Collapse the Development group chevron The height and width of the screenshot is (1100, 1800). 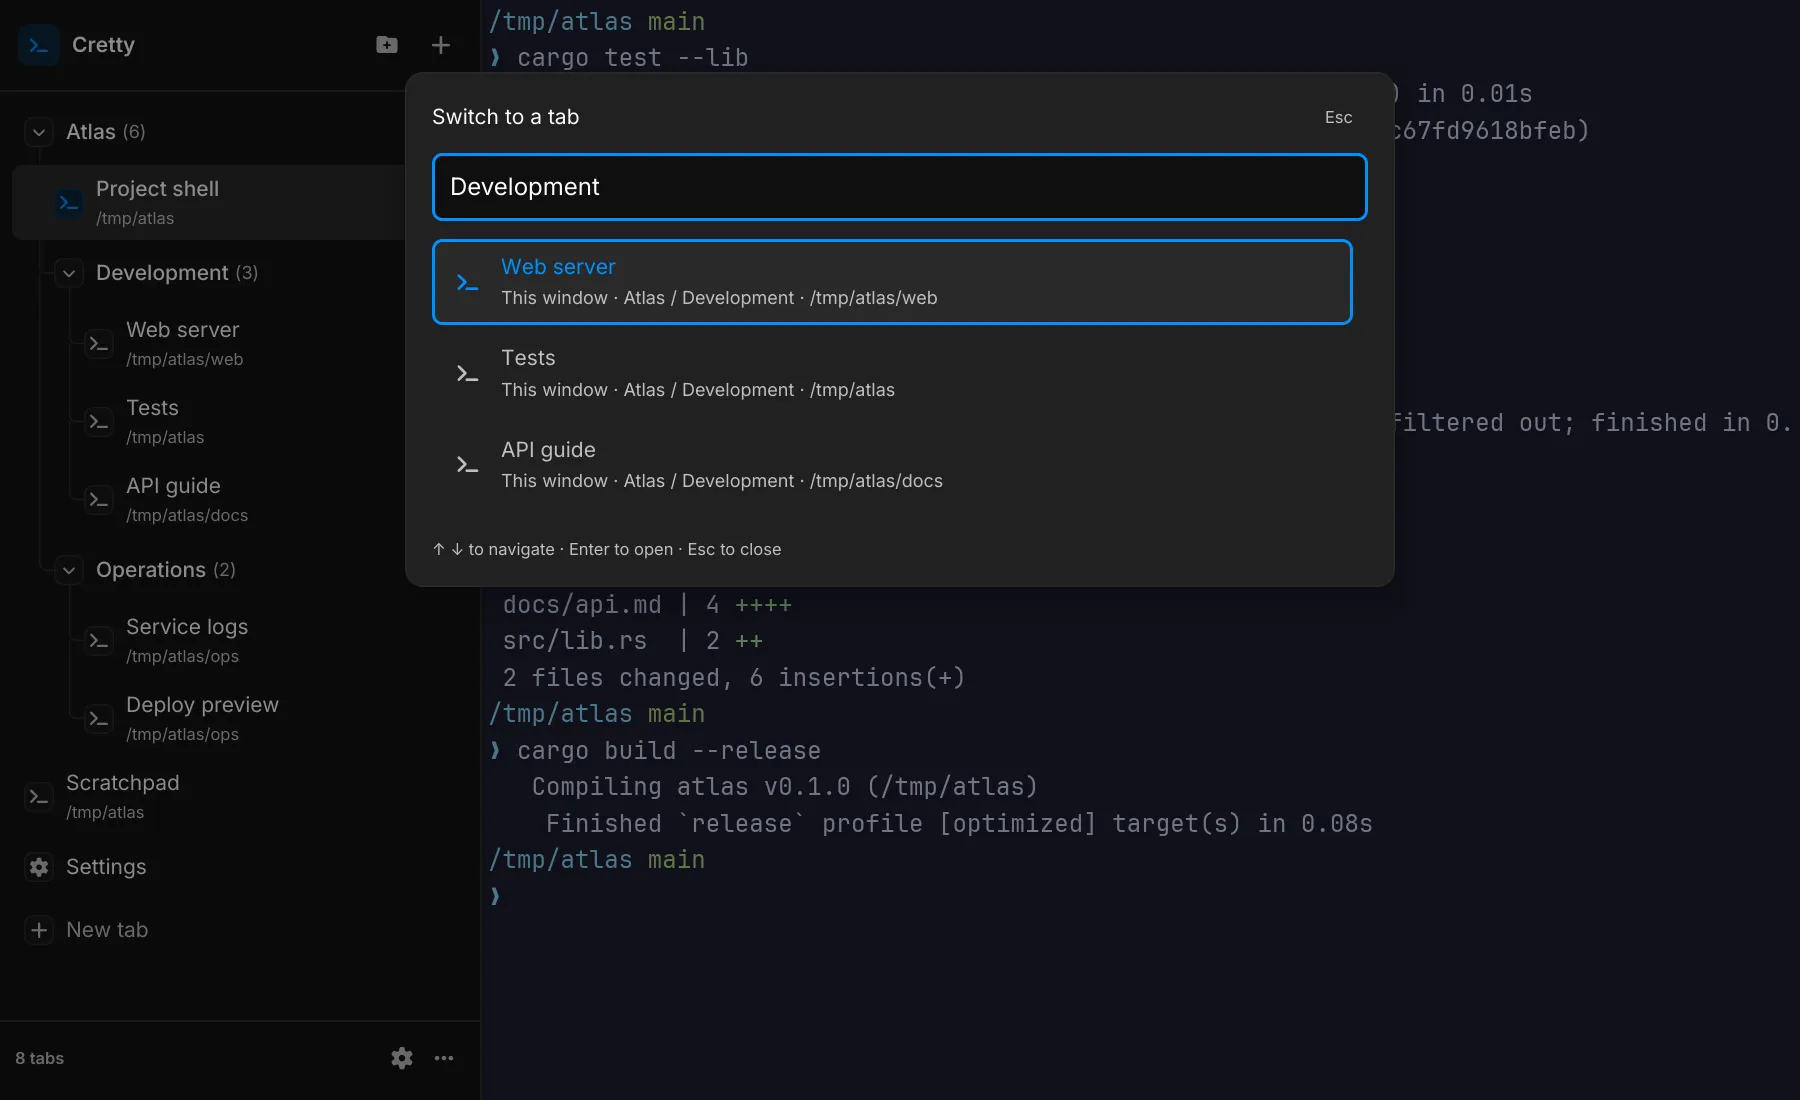(69, 273)
